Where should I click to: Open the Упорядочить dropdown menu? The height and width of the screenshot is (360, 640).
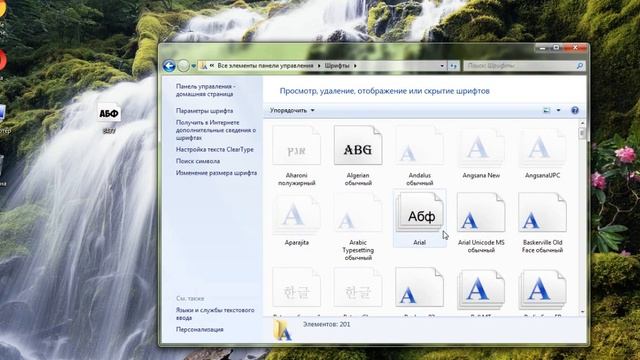[x=292, y=110]
